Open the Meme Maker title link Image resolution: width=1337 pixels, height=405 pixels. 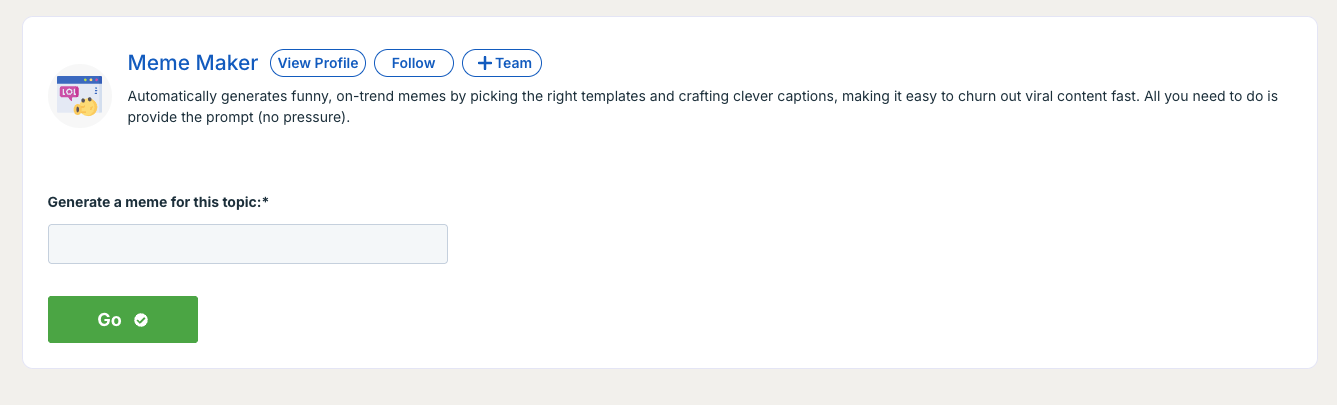point(193,63)
